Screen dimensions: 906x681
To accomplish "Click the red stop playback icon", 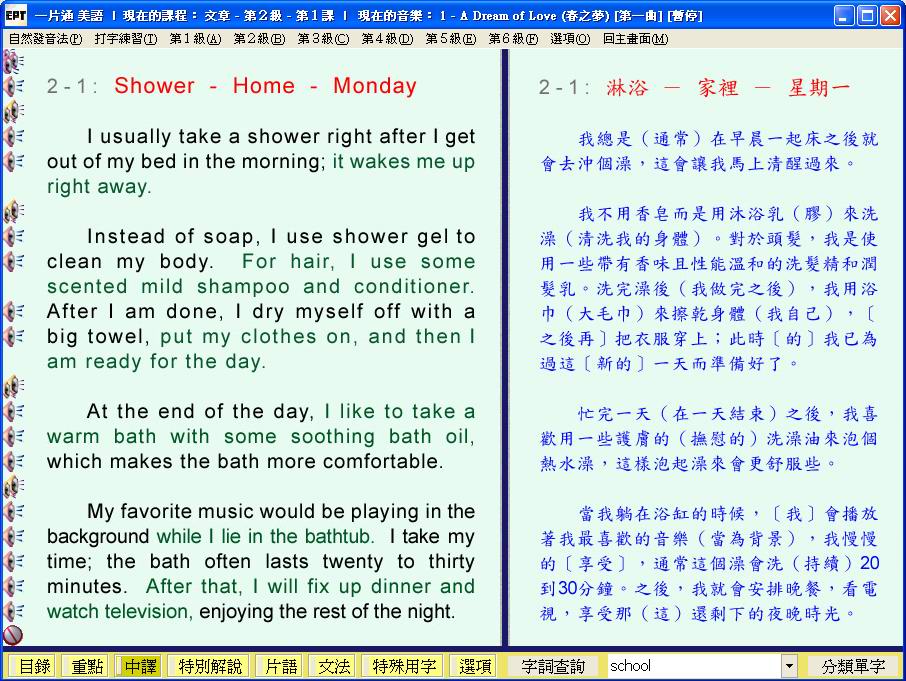I will (x=13, y=634).
